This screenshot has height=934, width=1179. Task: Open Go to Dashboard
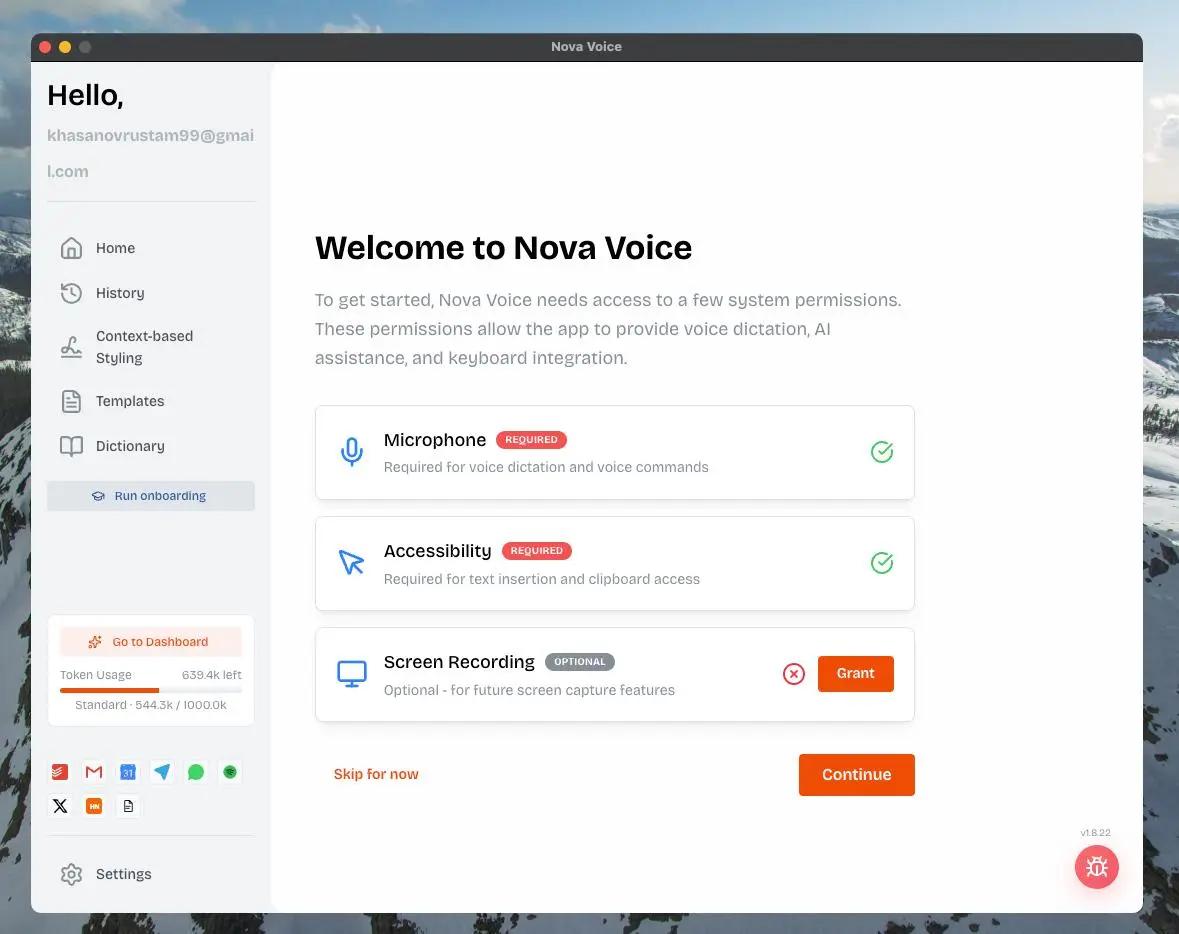click(x=150, y=641)
